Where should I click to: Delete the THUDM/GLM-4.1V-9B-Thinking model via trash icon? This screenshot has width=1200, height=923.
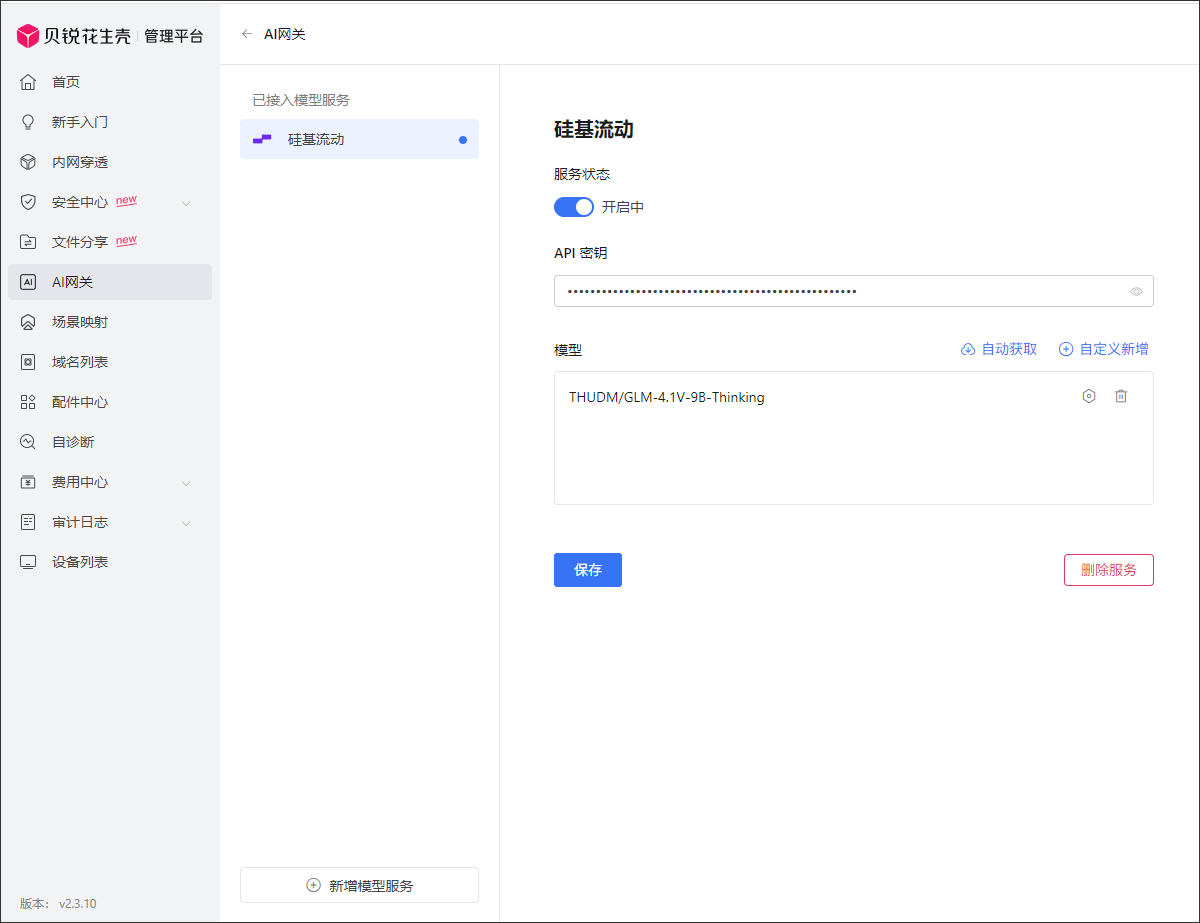(x=1121, y=396)
